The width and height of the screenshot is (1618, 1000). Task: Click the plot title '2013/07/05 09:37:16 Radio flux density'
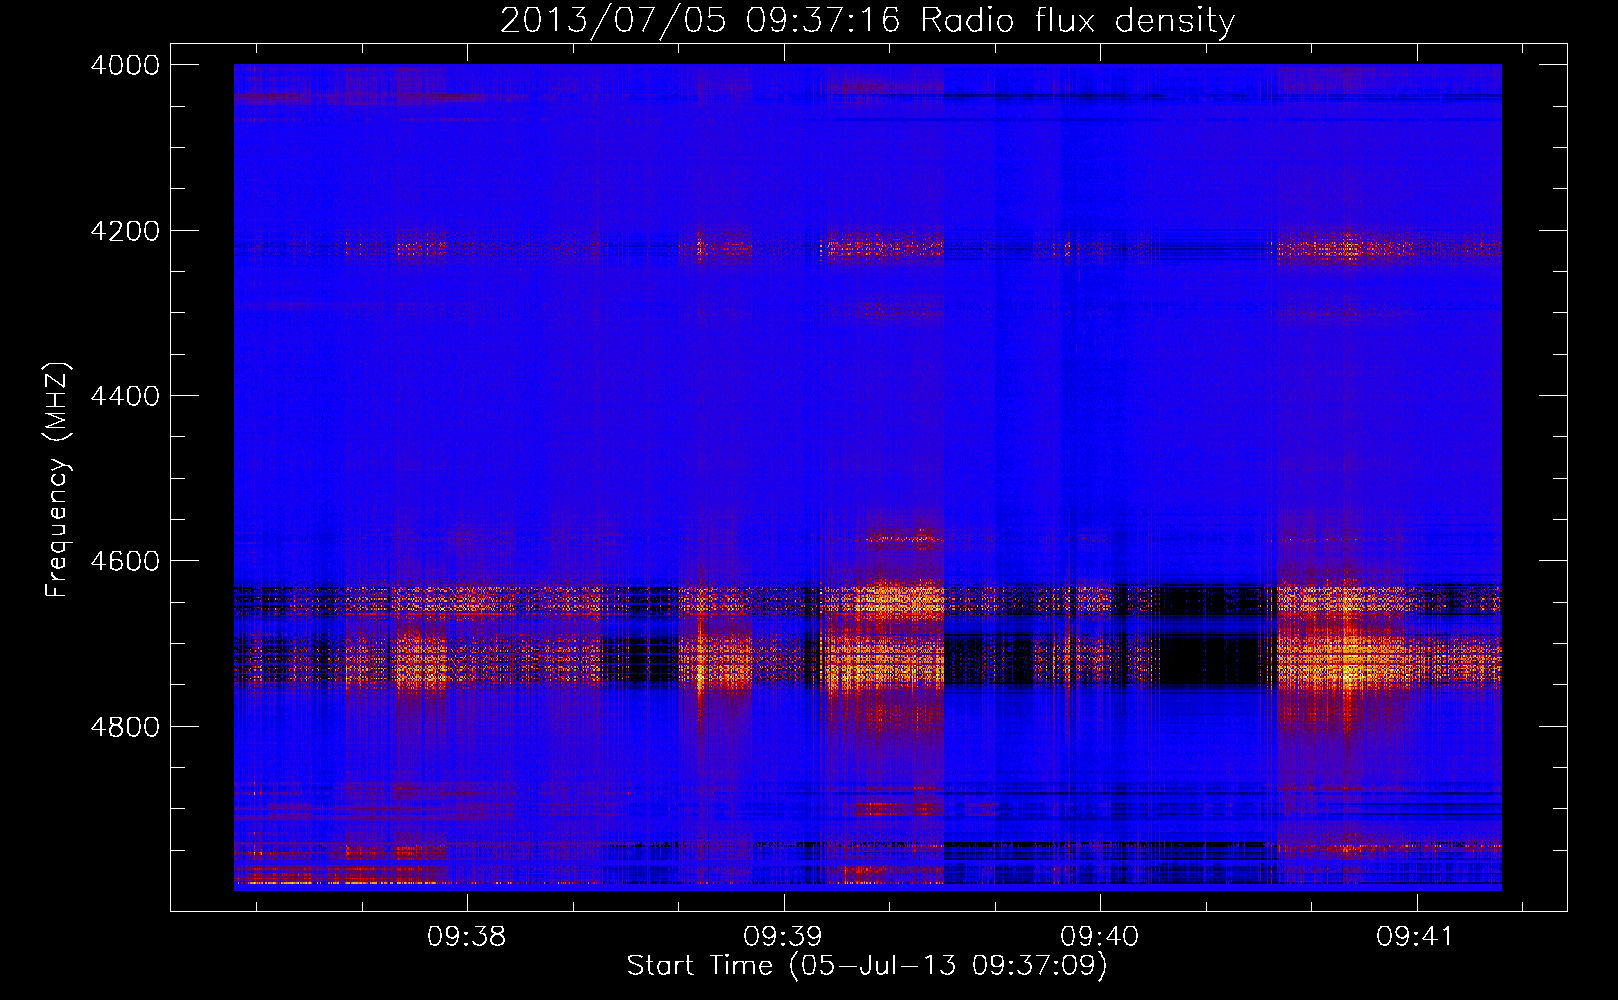(x=867, y=20)
